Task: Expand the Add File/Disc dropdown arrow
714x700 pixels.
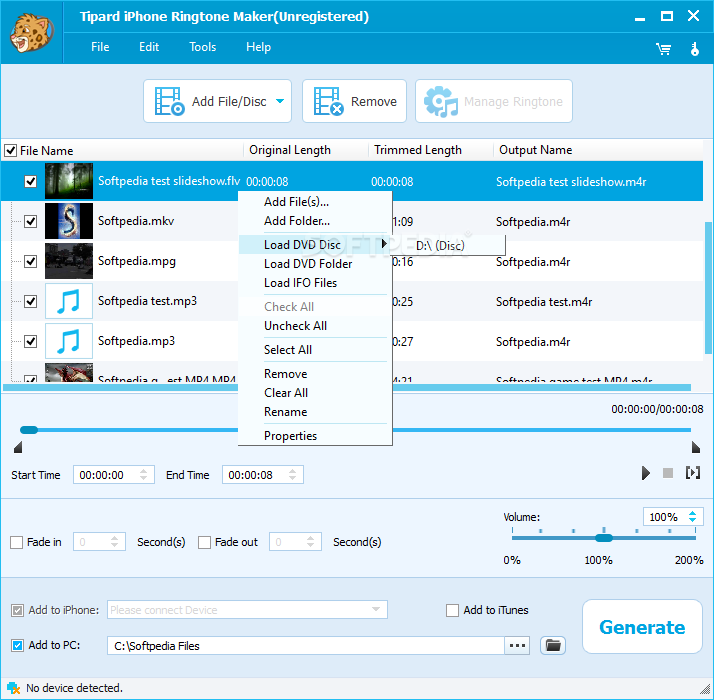Action: 280,101
